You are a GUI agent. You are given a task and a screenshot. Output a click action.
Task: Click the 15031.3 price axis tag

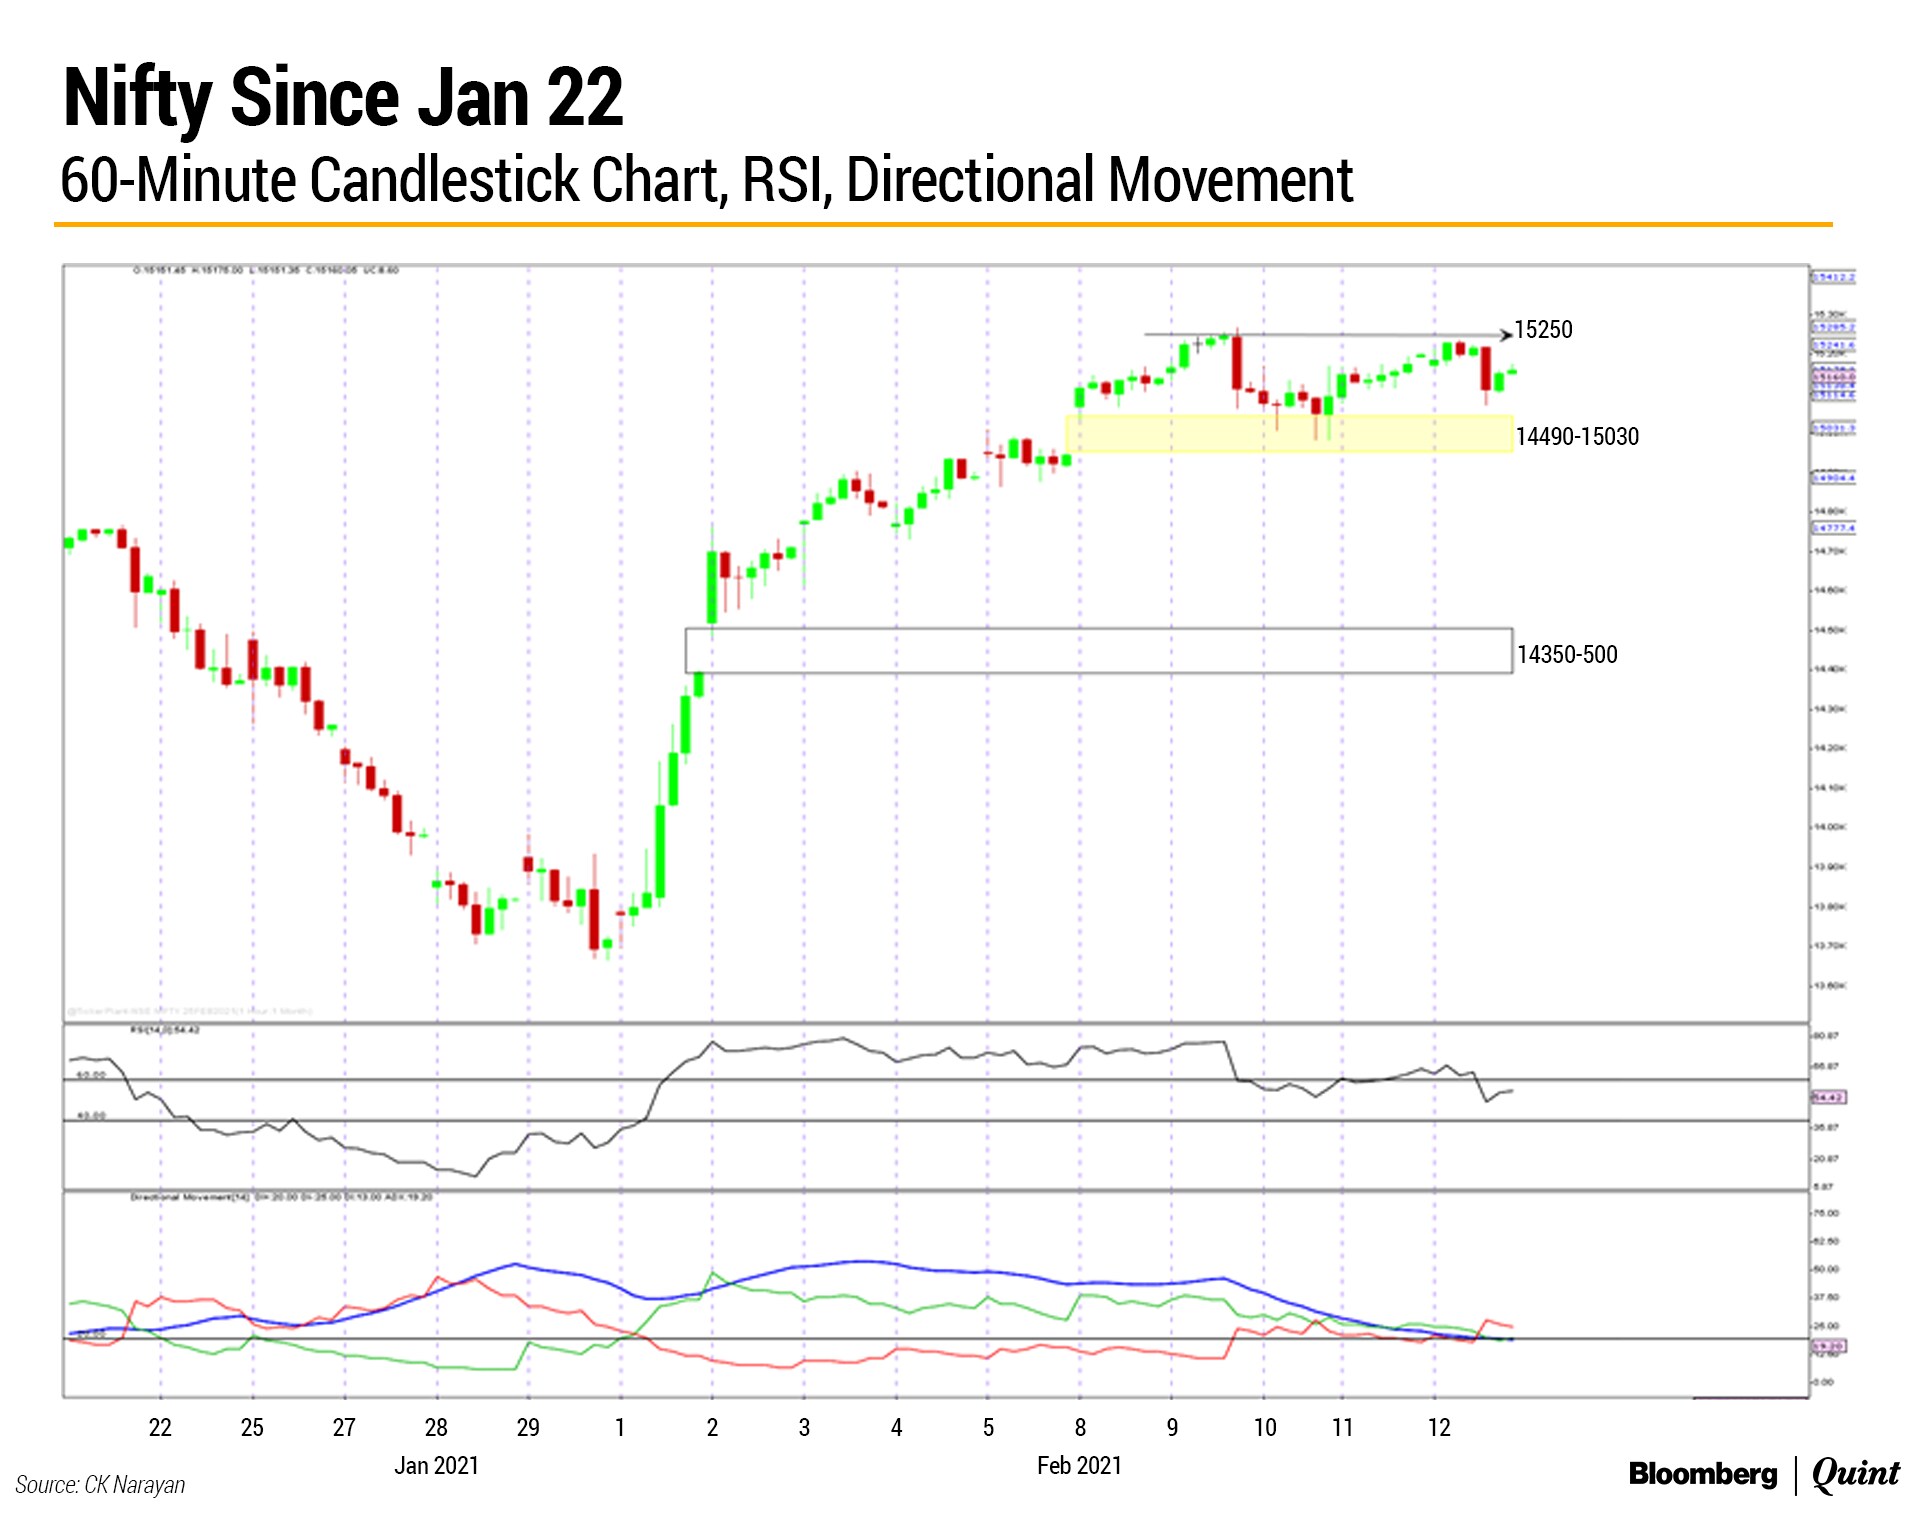tap(1833, 428)
